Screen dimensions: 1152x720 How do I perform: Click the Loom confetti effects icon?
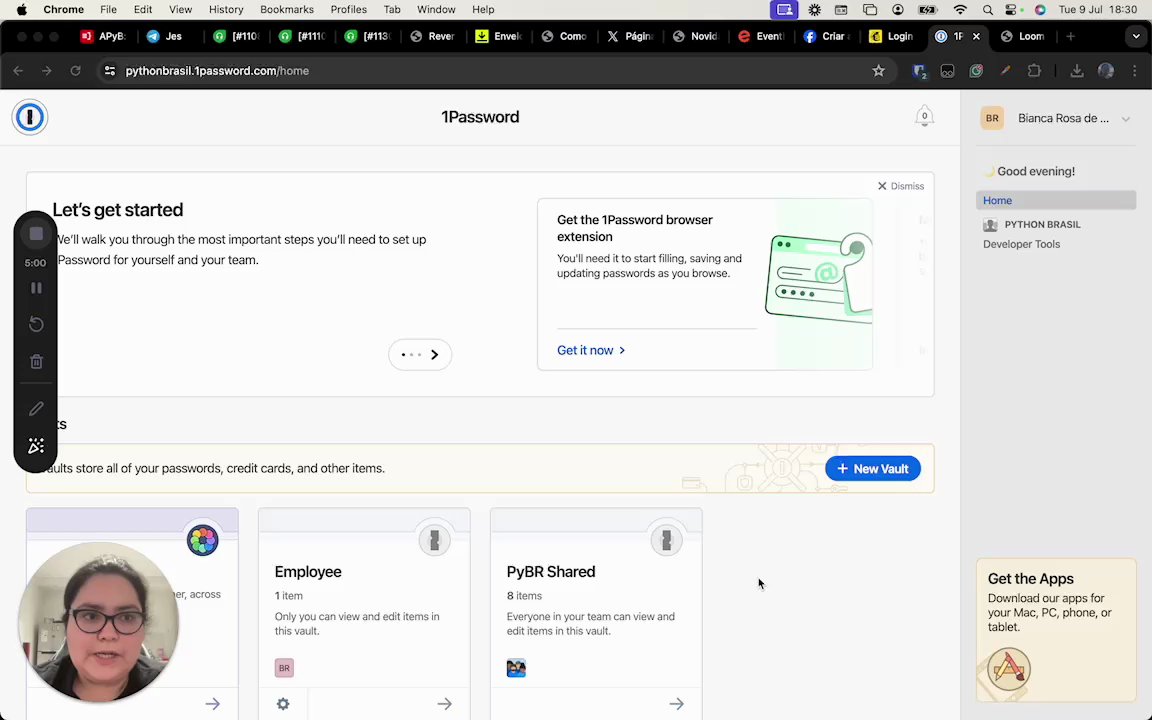tap(36, 446)
